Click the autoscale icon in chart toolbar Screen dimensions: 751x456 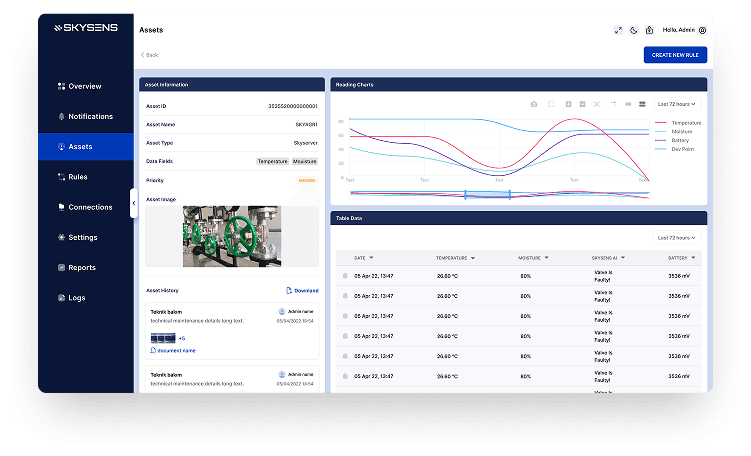coord(597,104)
